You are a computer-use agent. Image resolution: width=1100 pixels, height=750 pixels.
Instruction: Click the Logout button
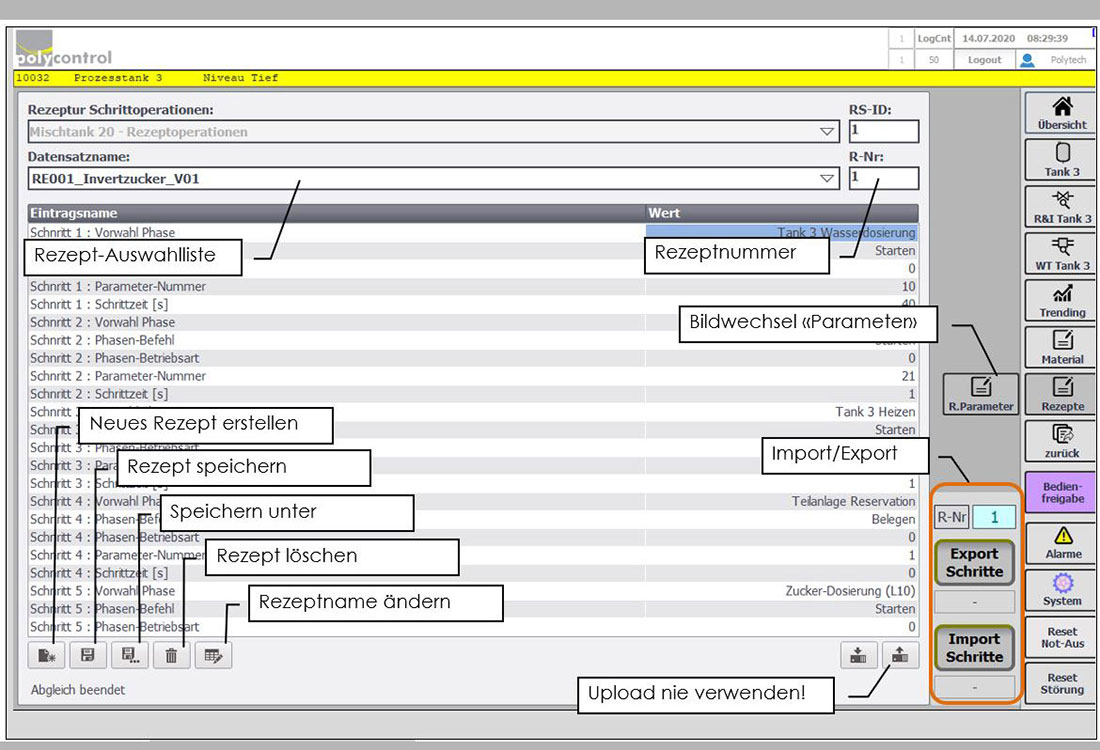click(984, 60)
